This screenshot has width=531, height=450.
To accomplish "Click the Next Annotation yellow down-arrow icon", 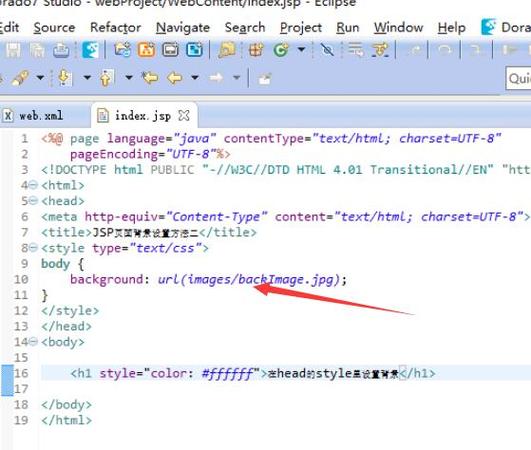I will (x=64, y=78).
